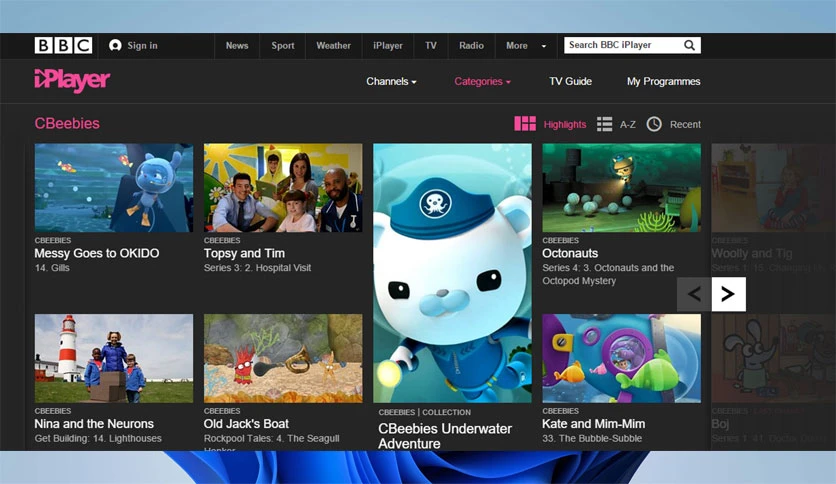Open the Sport section

283,46
